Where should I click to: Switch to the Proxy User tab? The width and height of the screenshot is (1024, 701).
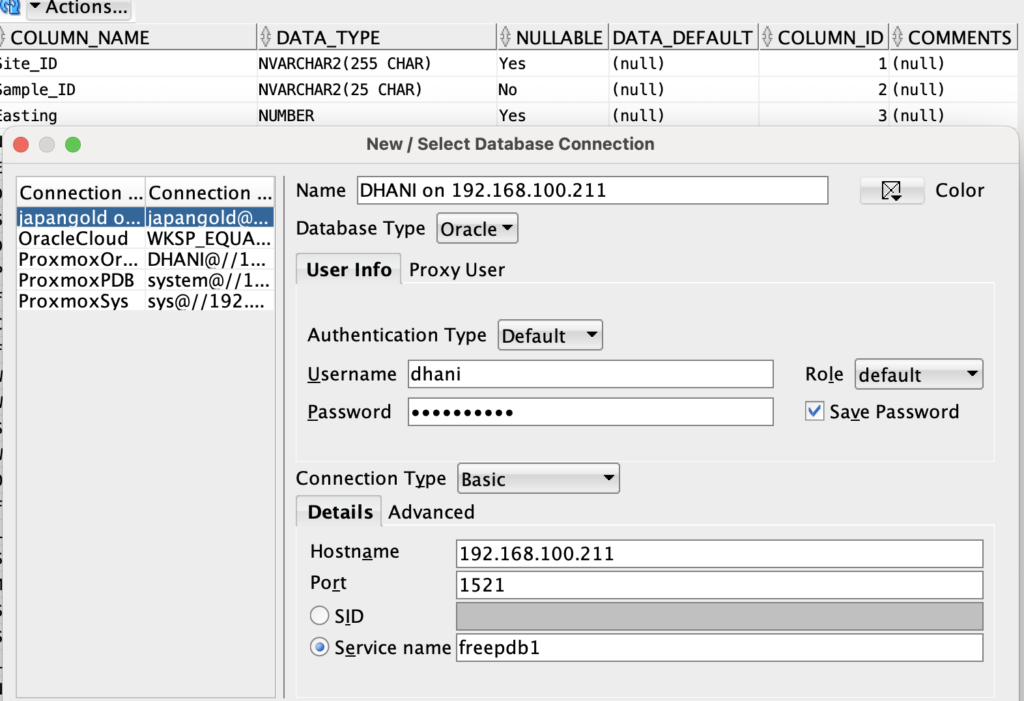coord(456,270)
